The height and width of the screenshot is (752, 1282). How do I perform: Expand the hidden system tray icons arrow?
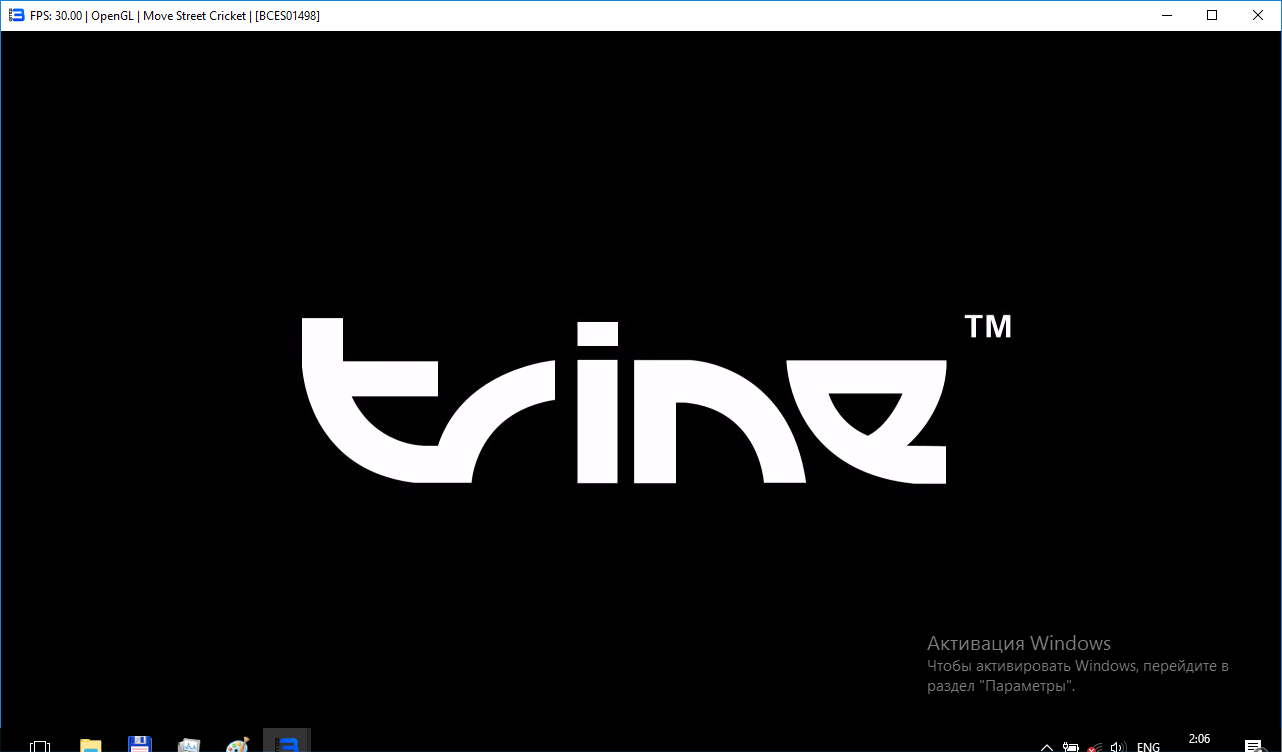pos(1047,746)
